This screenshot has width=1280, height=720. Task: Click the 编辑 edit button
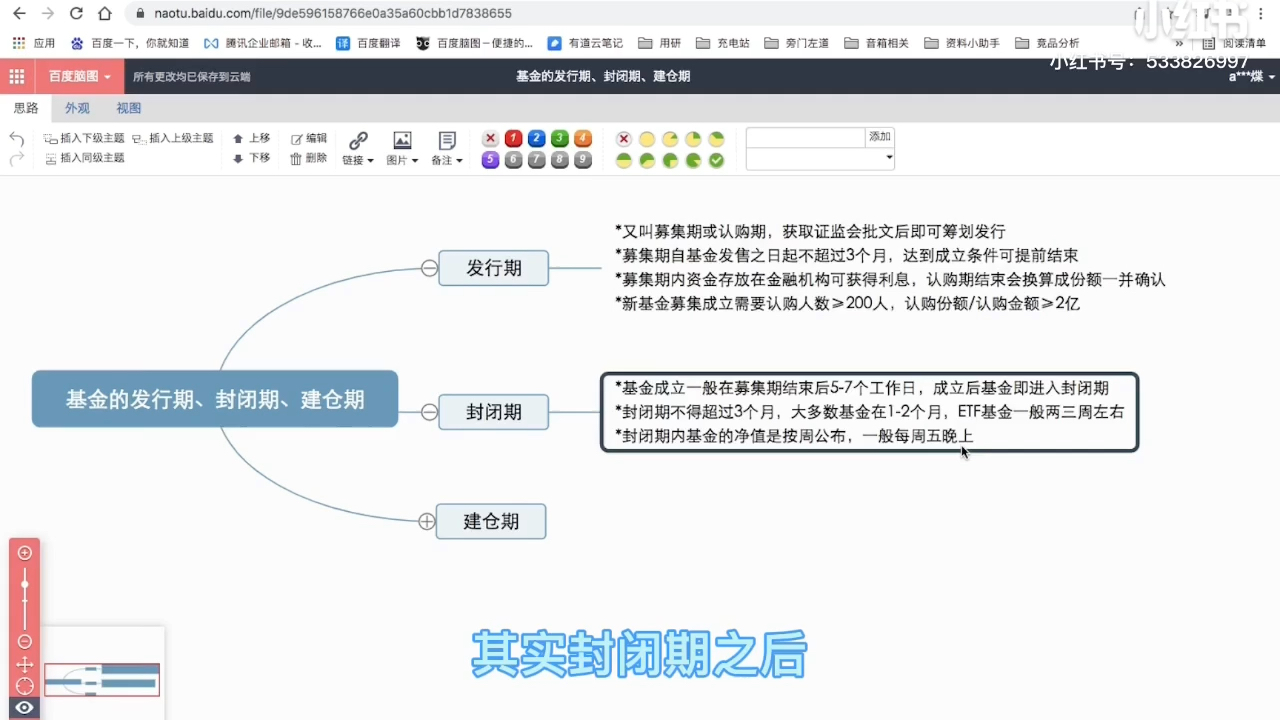pyautogui.click(x=309, y=138)
